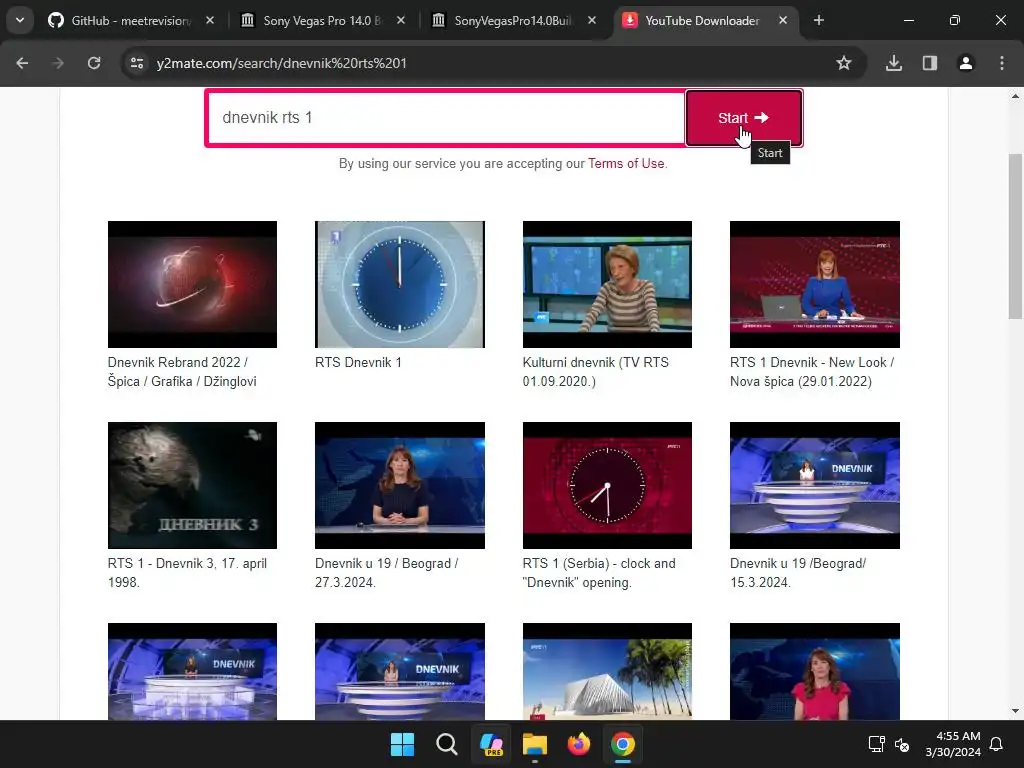Viewport: 1024px width, 768px height.
Task: Click the dnevnik rts 1 search field
Action: tap(446, 118)
